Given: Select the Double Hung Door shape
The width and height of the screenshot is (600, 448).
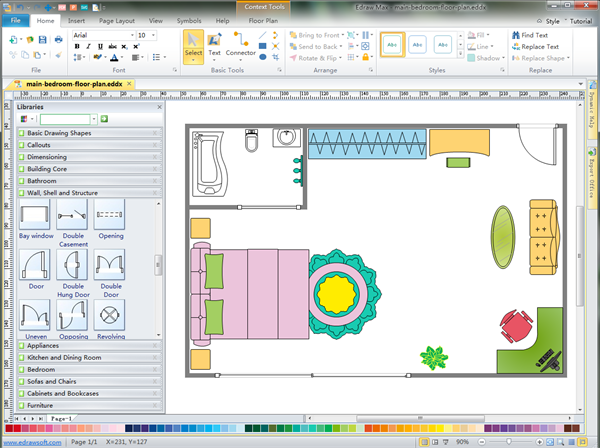Looking at the screenshot, I should pos(72,265).
